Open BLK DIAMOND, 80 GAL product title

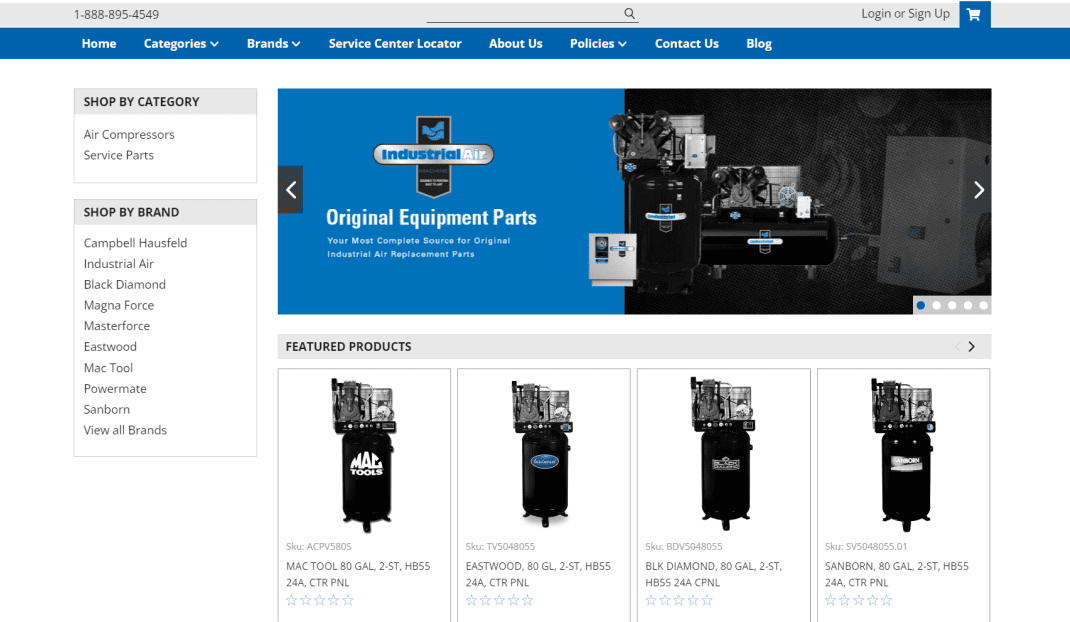click(x=714, y=574)
